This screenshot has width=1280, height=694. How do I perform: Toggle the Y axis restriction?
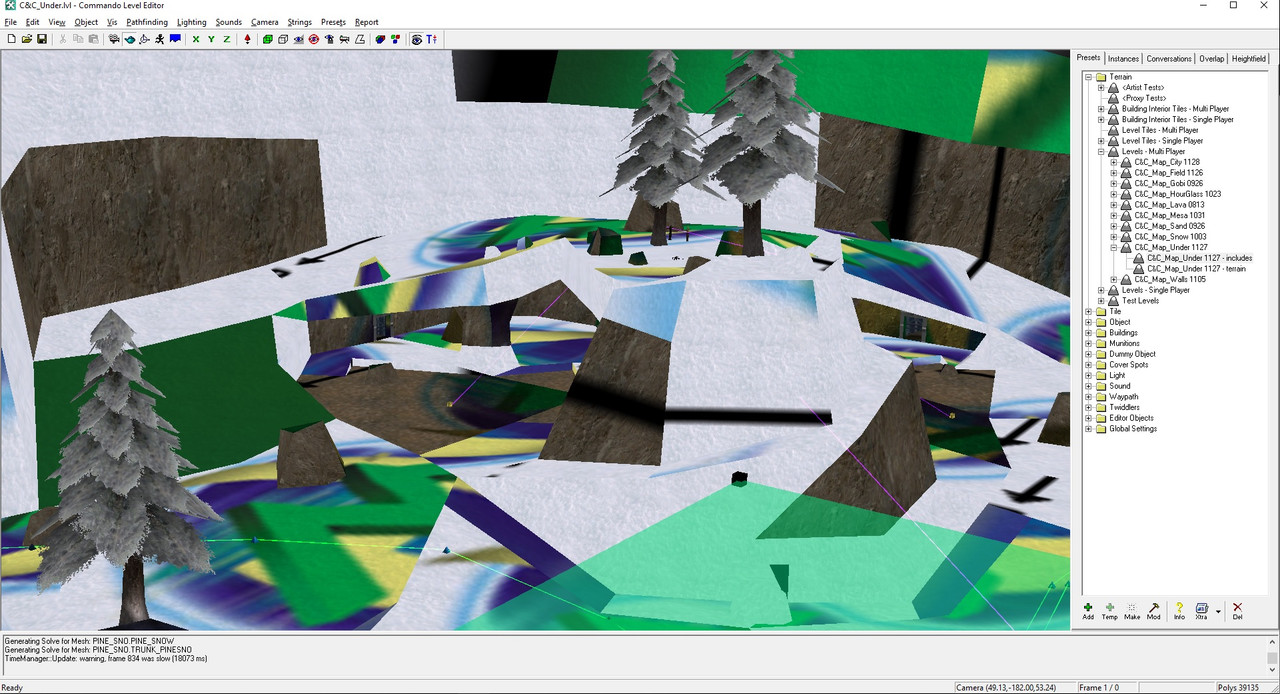coord(211,39)
